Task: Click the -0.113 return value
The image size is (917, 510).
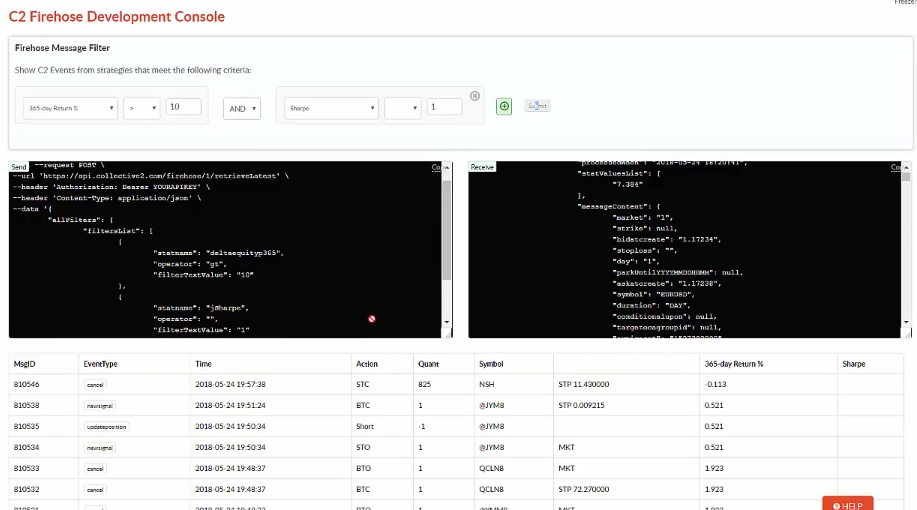Action: pyautogui.click(x=715, y=384)
